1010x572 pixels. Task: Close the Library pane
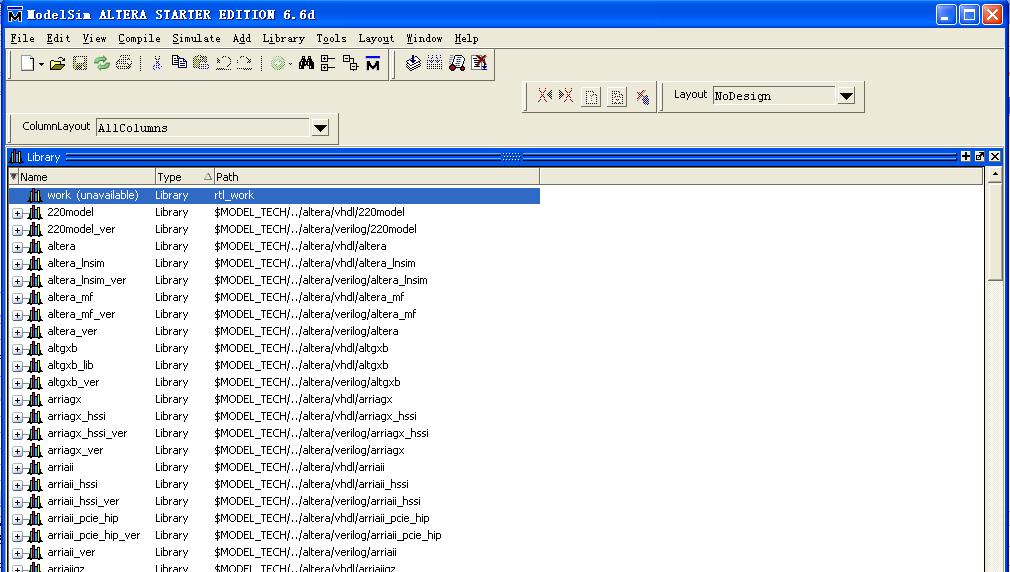coord(995,157)
